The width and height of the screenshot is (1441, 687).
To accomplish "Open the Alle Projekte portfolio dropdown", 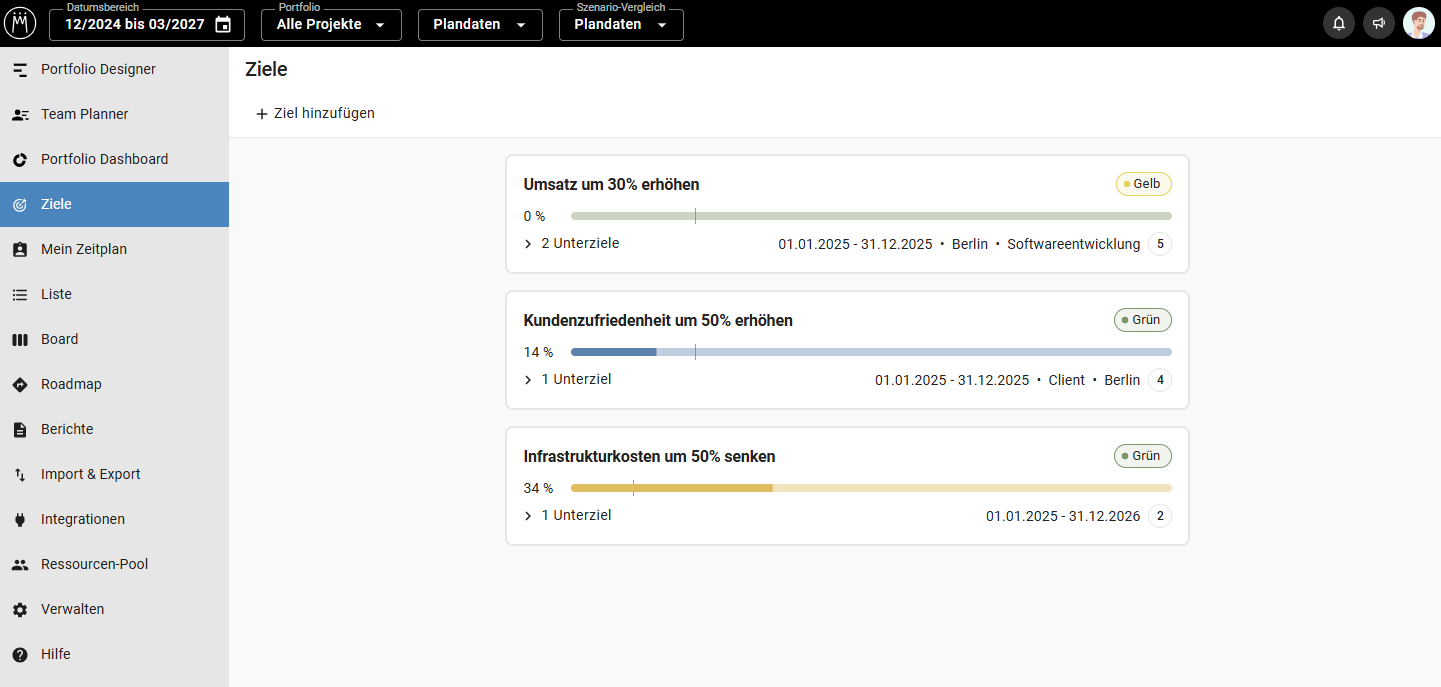I will tap(331, 24).
